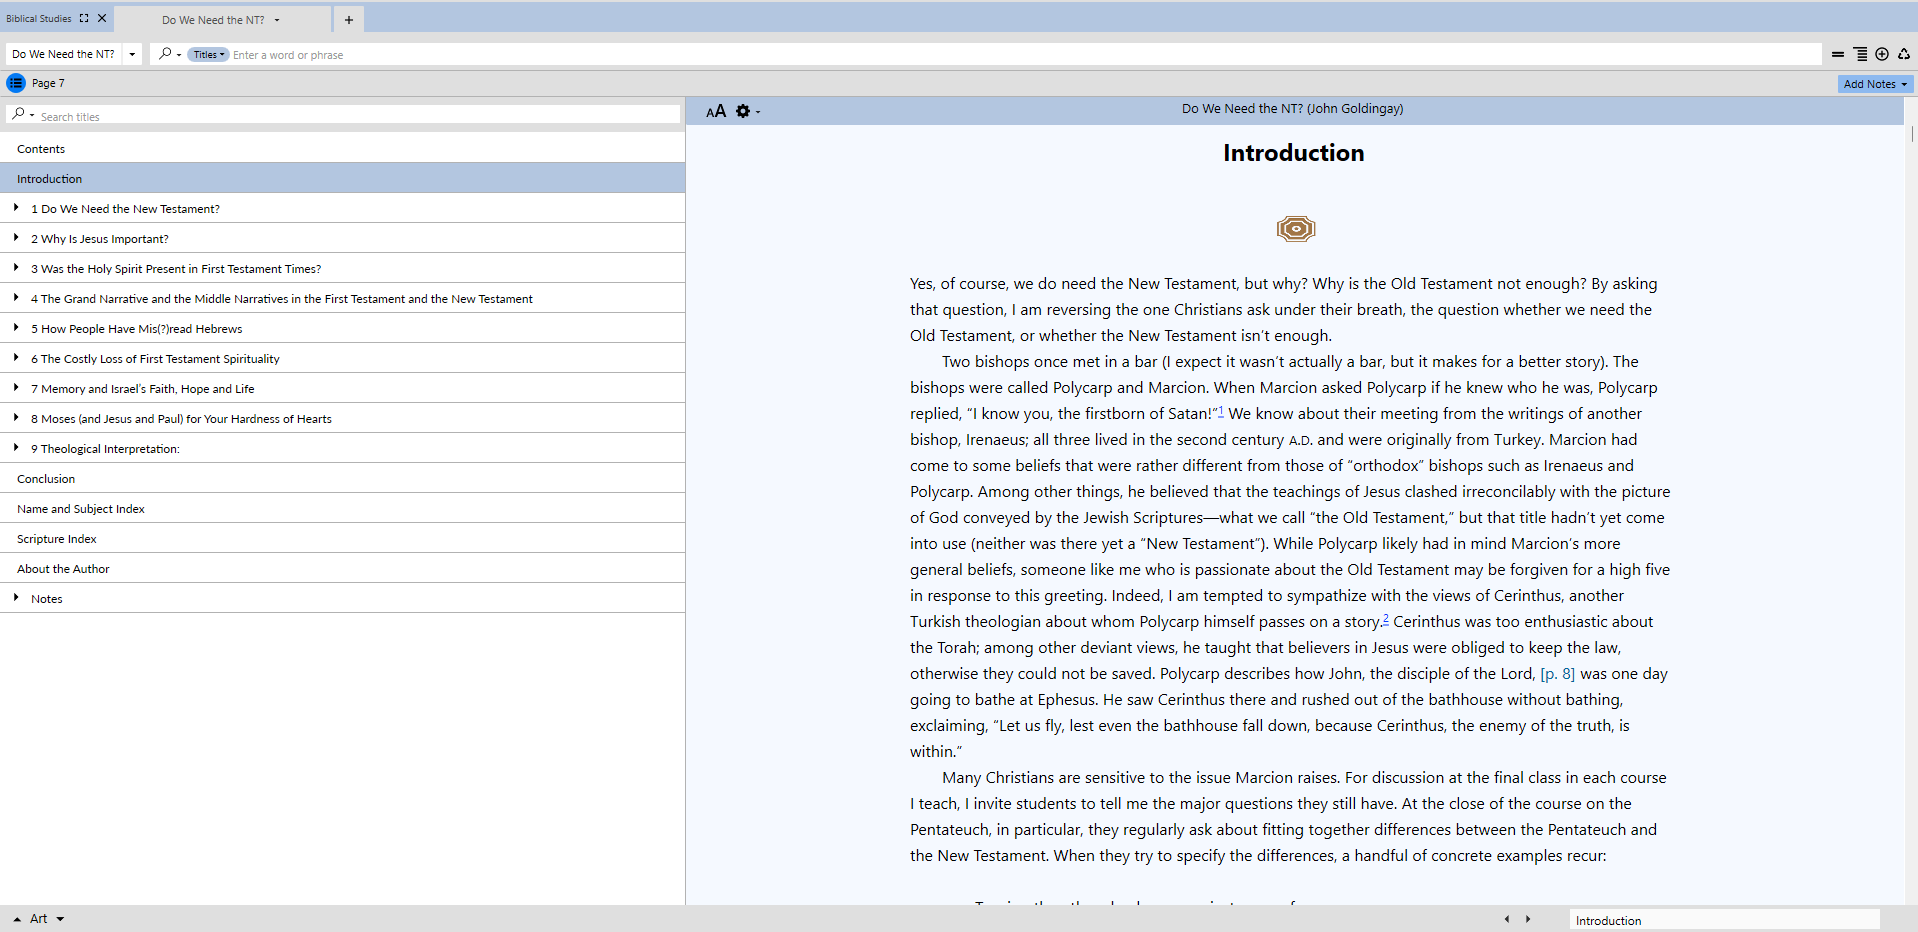Click the Page 7 label

48,83
